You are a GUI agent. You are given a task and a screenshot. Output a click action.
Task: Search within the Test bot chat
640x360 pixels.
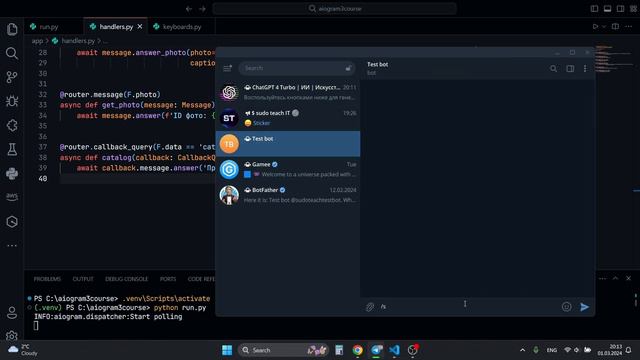[553, 69]
